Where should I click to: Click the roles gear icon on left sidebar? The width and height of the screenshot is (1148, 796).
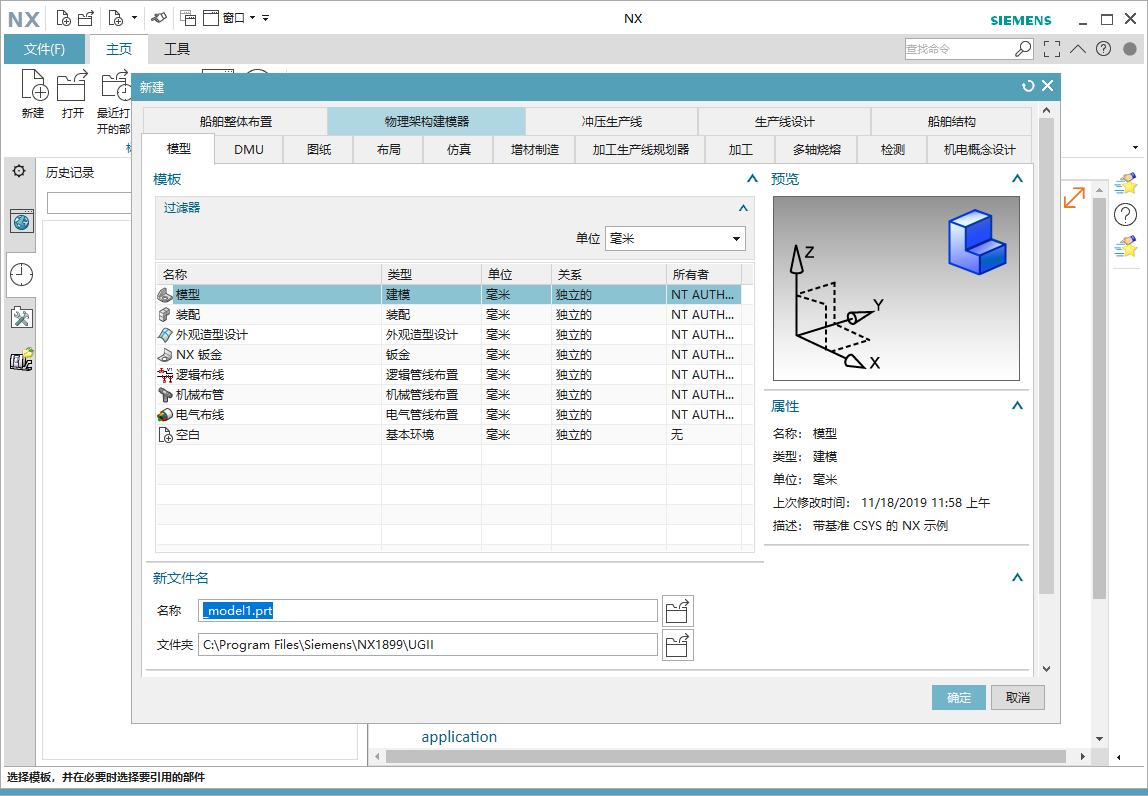[x=20, y=172]
